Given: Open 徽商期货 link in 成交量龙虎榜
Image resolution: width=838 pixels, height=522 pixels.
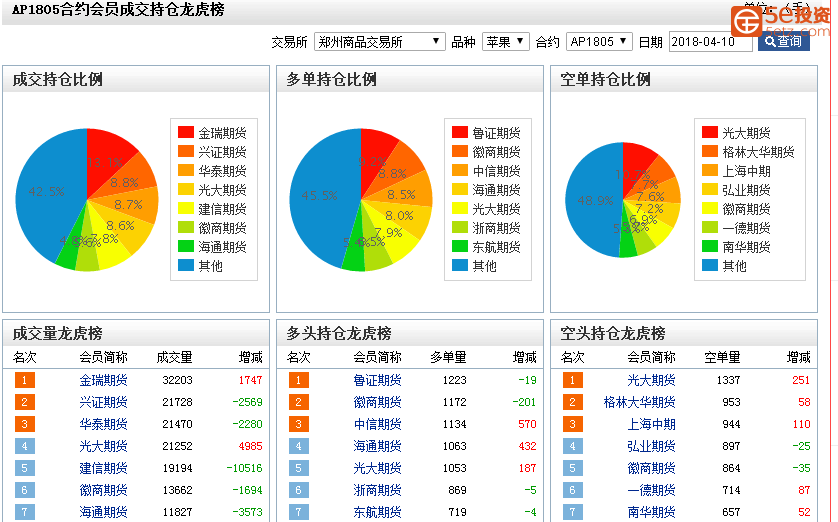Looking at the screenshot, I should coord(103,490).
